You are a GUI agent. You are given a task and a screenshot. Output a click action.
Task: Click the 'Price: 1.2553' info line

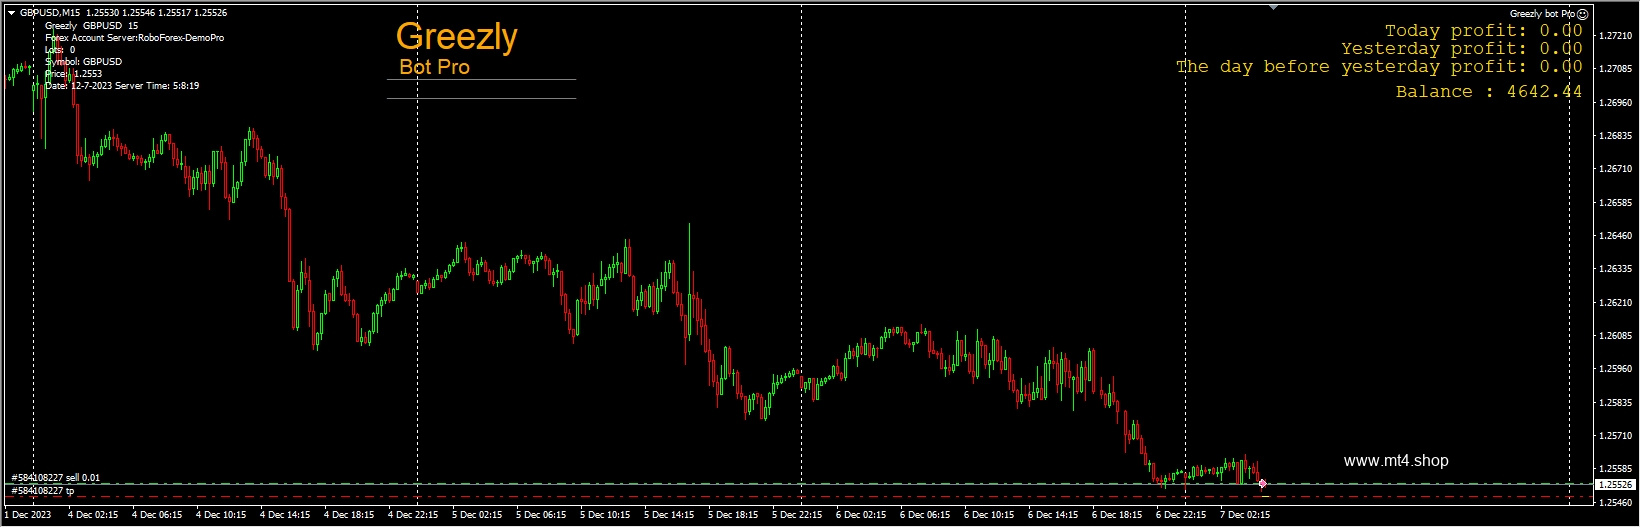[74, 74]
